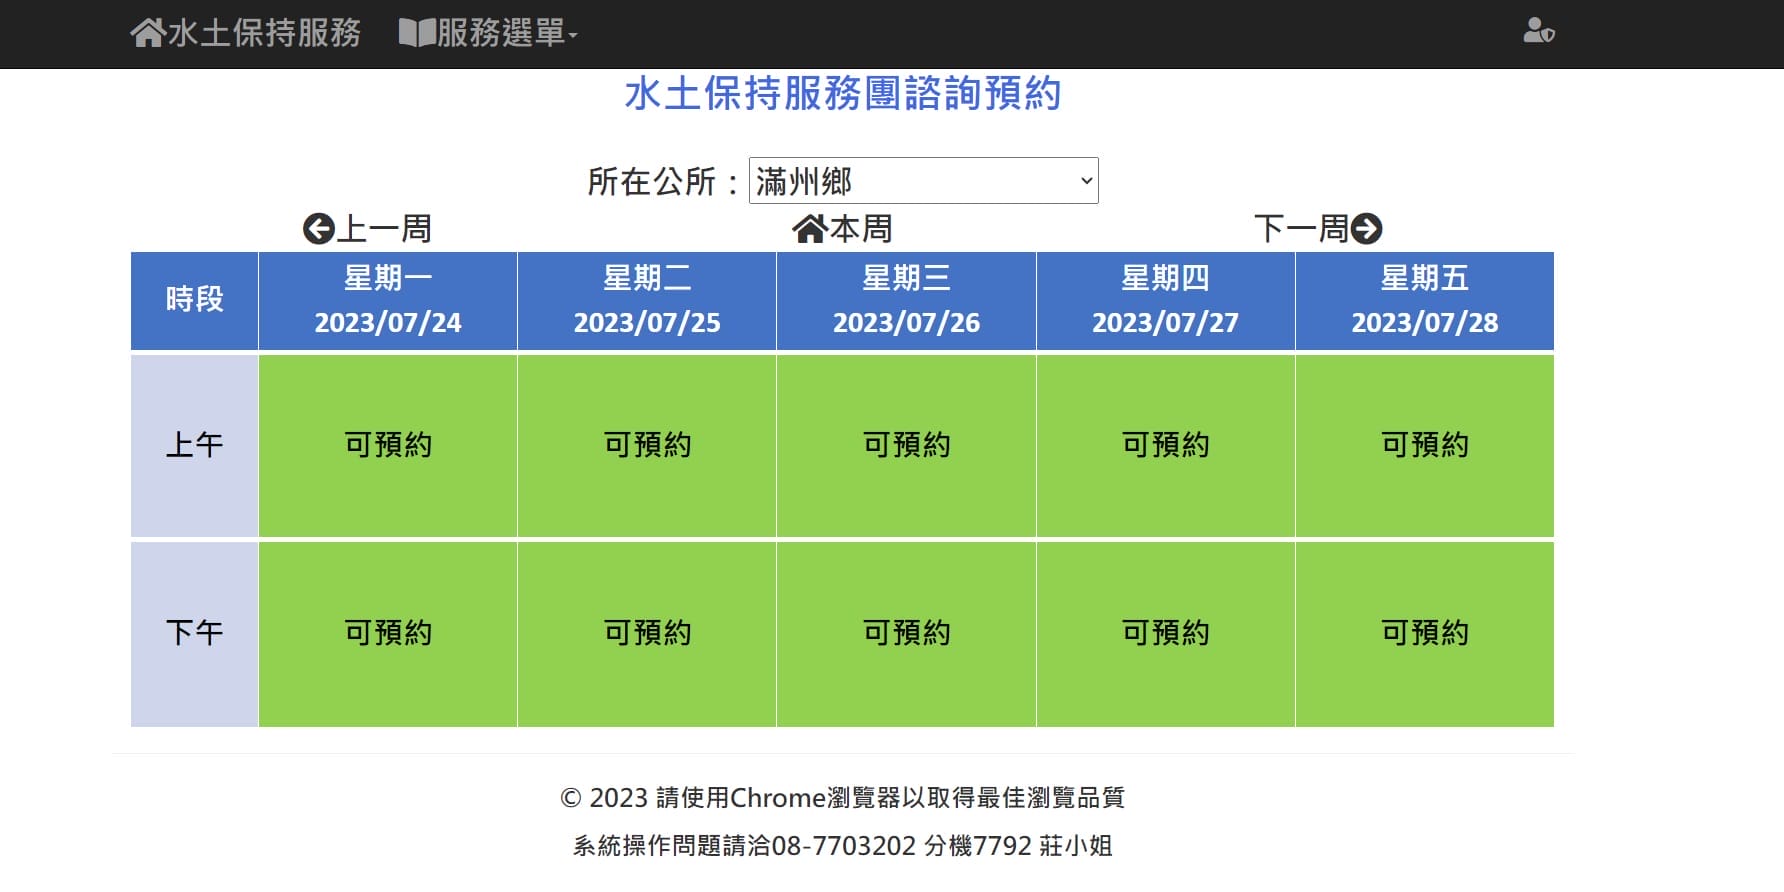The width and height of the screenshot is (1784, 892).
Task: Click the left arrow icon for 上一周
Action: point(318,229)
